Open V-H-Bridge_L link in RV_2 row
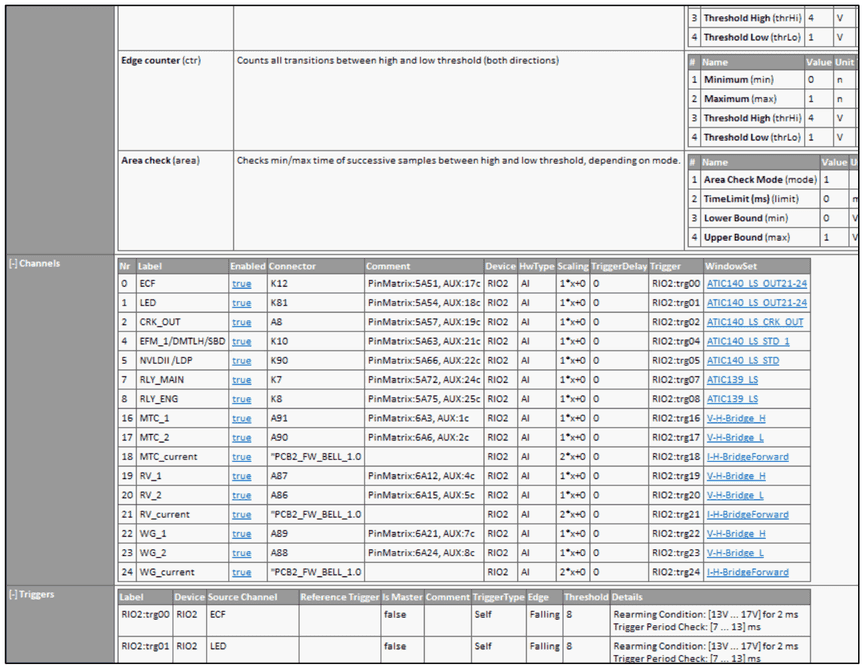Screen dimensions: 864x668 [735, 495]
